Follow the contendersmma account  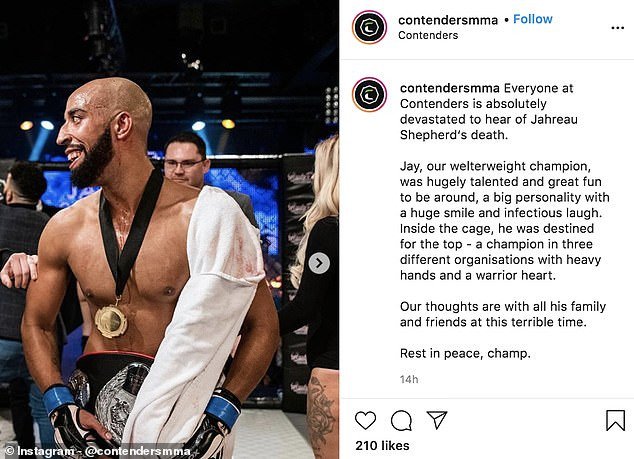(533, 19)
